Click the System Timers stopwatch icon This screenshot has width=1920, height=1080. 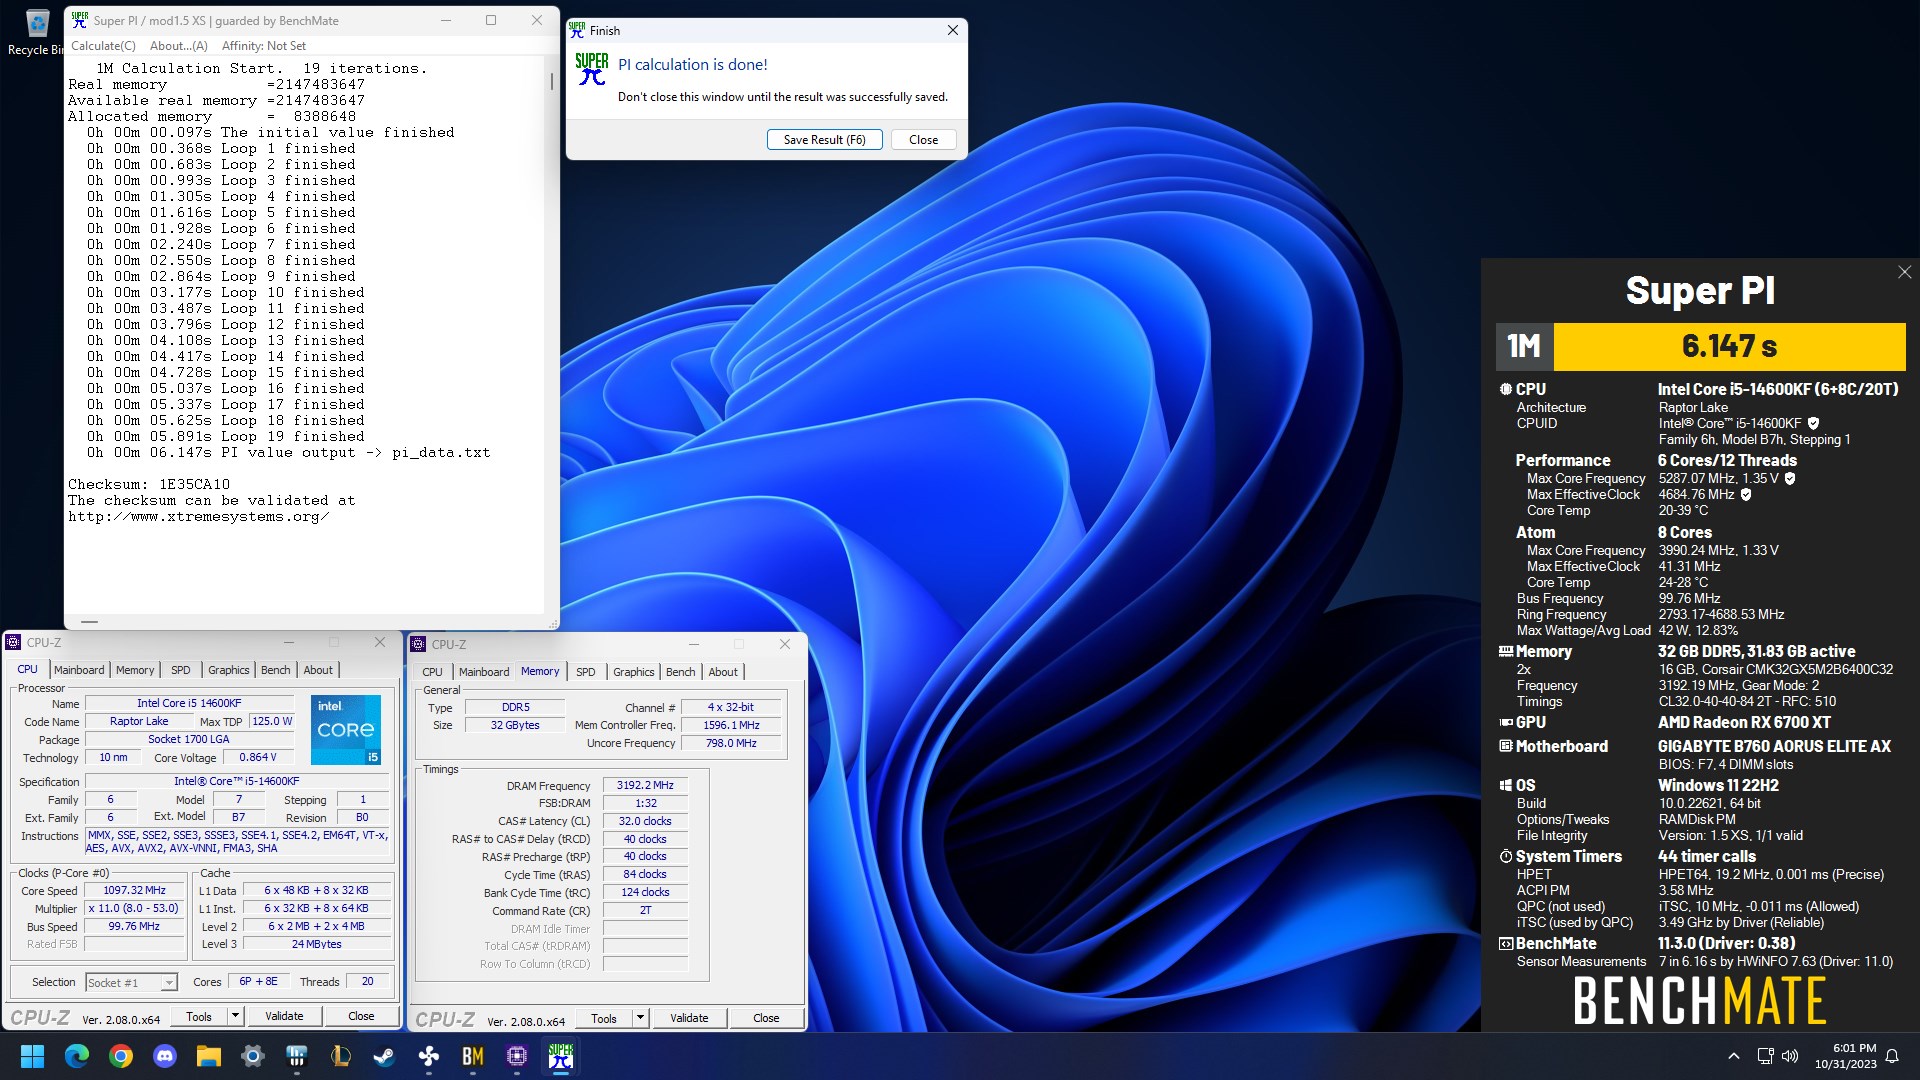point(1505,856)
